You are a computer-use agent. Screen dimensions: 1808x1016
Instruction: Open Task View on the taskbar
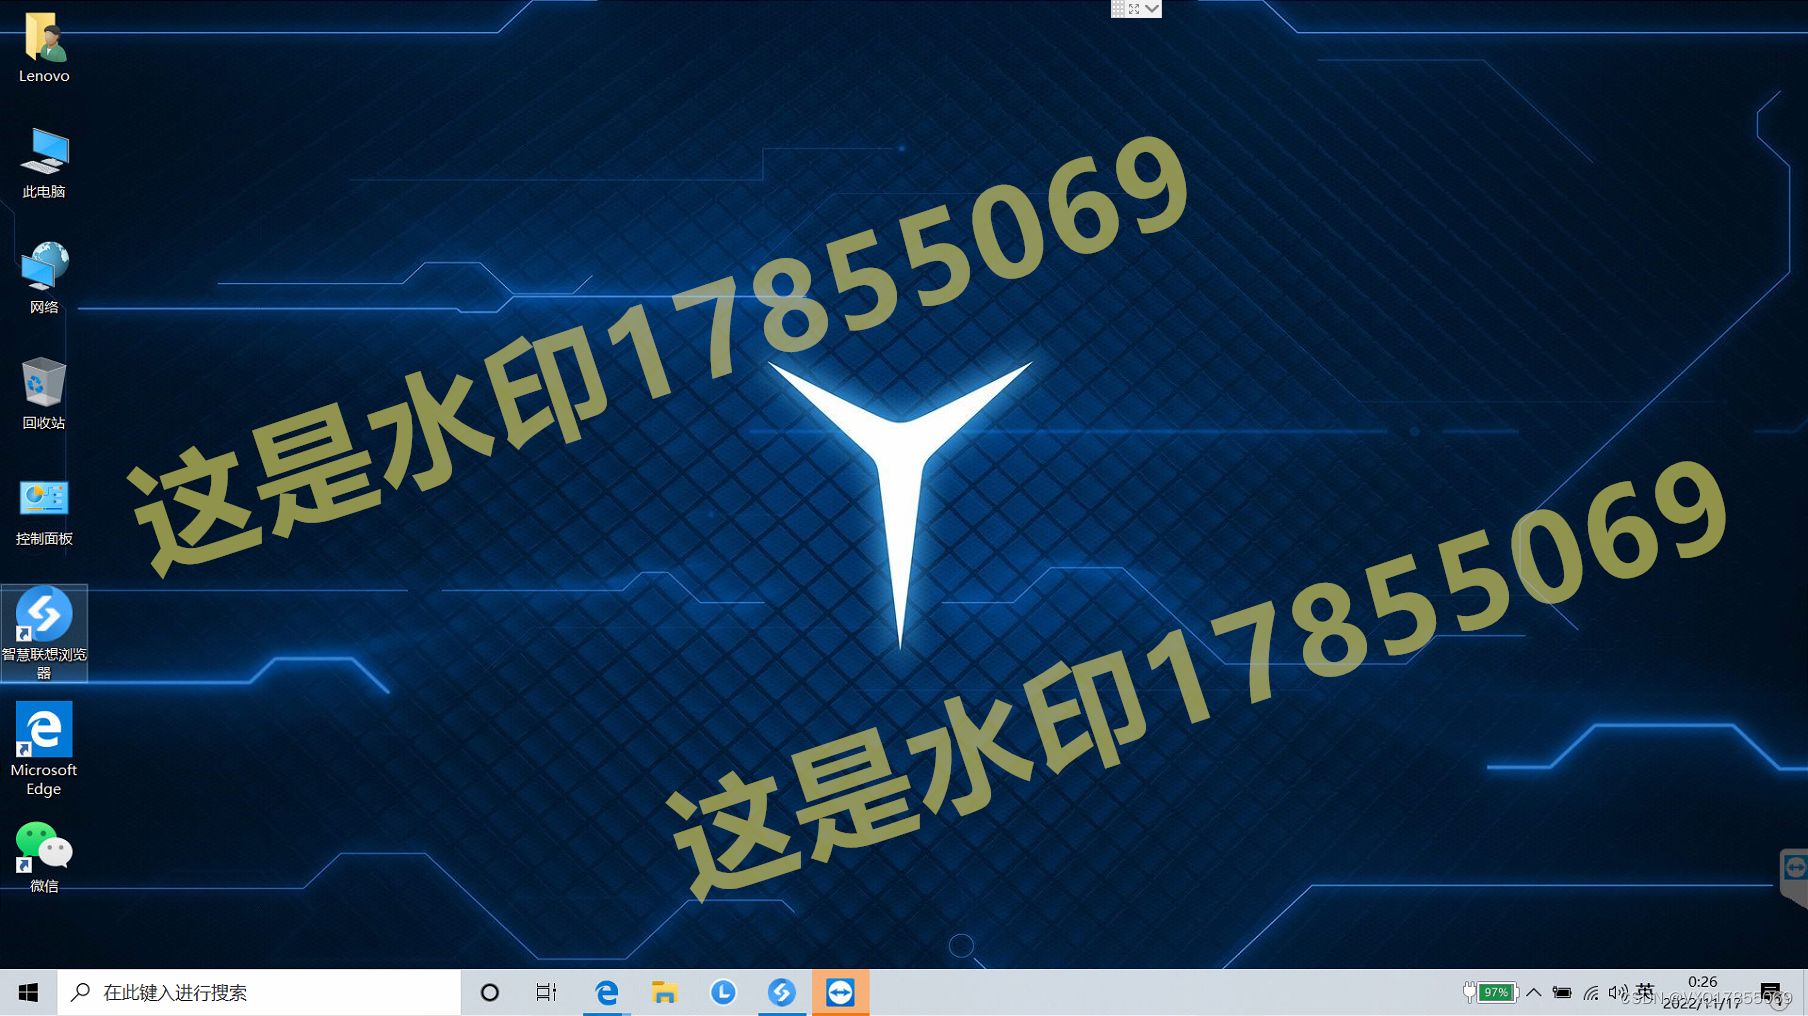[546, 992]
